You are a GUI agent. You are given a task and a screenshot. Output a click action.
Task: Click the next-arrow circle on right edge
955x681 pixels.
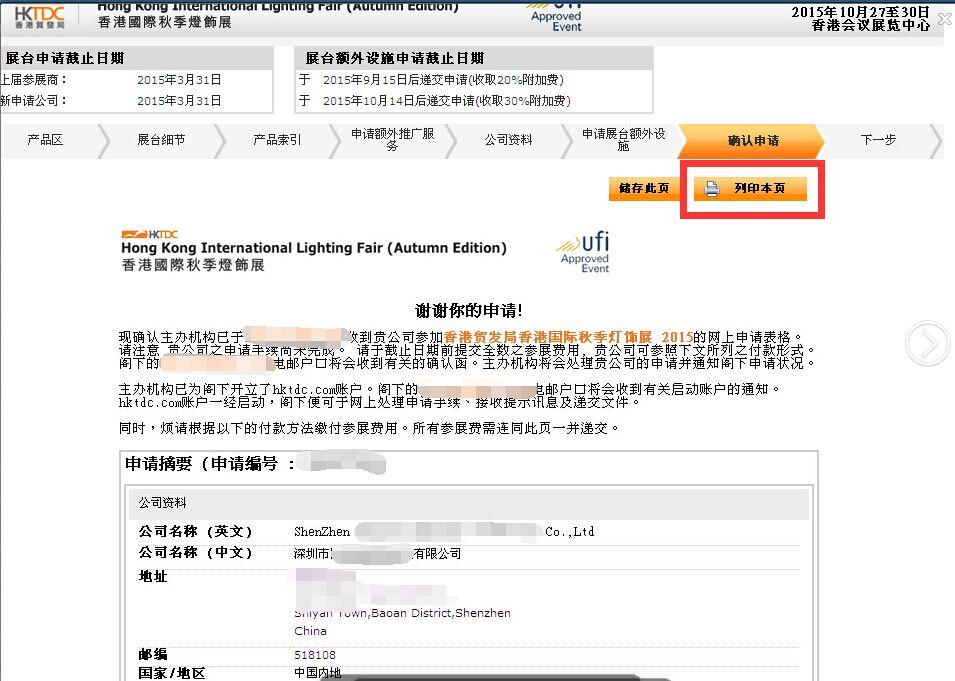(928, 344)
